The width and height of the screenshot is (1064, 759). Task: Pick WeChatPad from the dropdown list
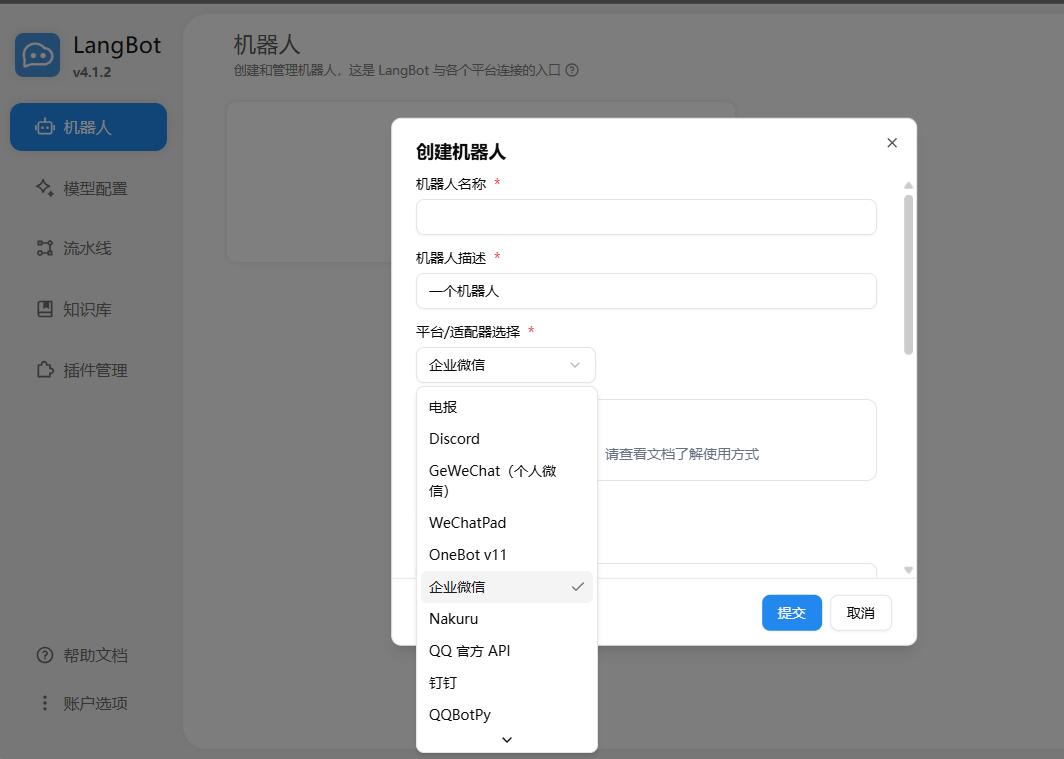pyautogui.click(x=506, y=523)
